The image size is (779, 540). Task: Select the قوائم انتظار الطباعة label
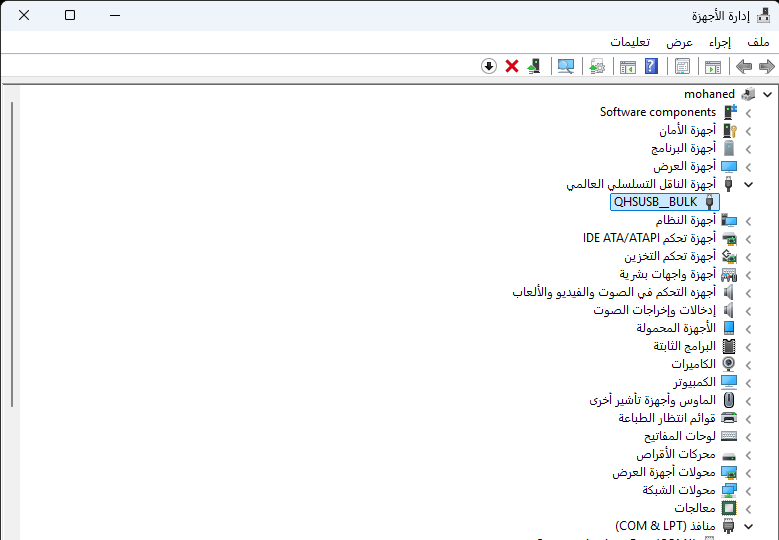(x=667, y=418)
